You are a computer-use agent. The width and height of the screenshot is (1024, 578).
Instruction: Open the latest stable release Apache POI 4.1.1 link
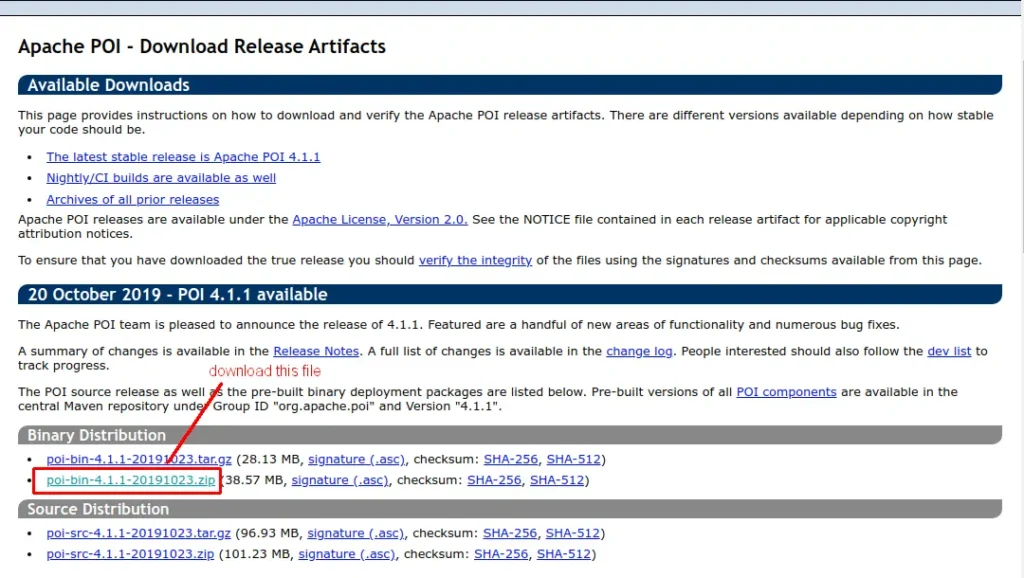click(x=183, y=157)
